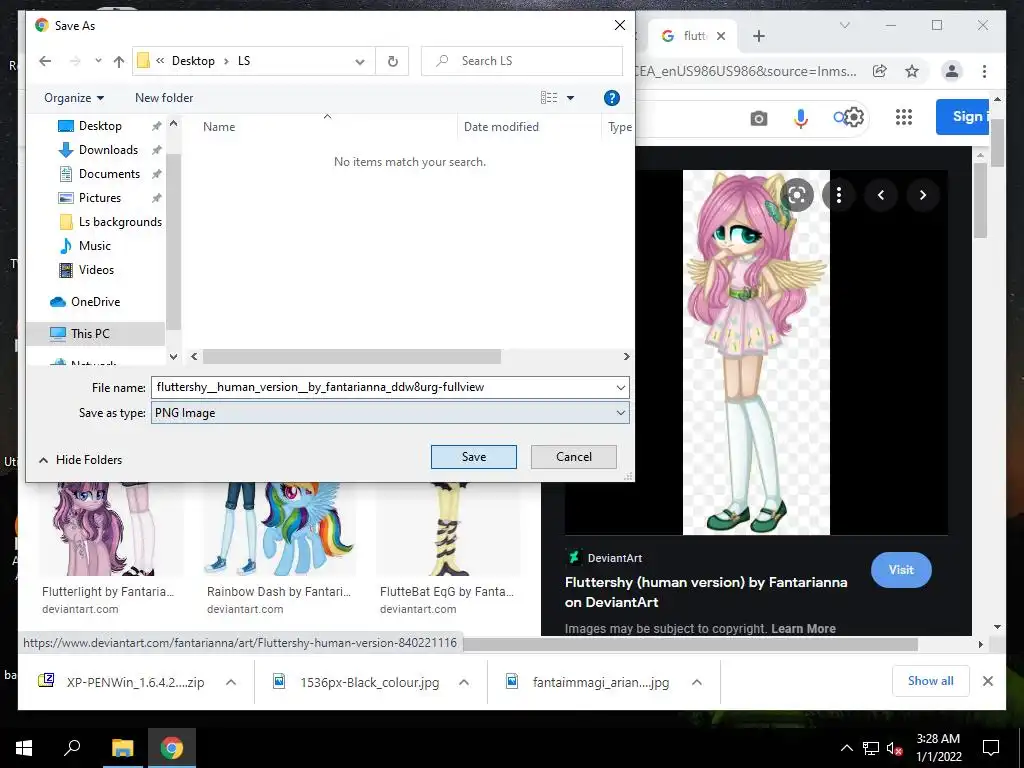Open Save As dialog help
Viewport: 1024px width, 768px height.
pyautogui.click(x=611, y=98)
